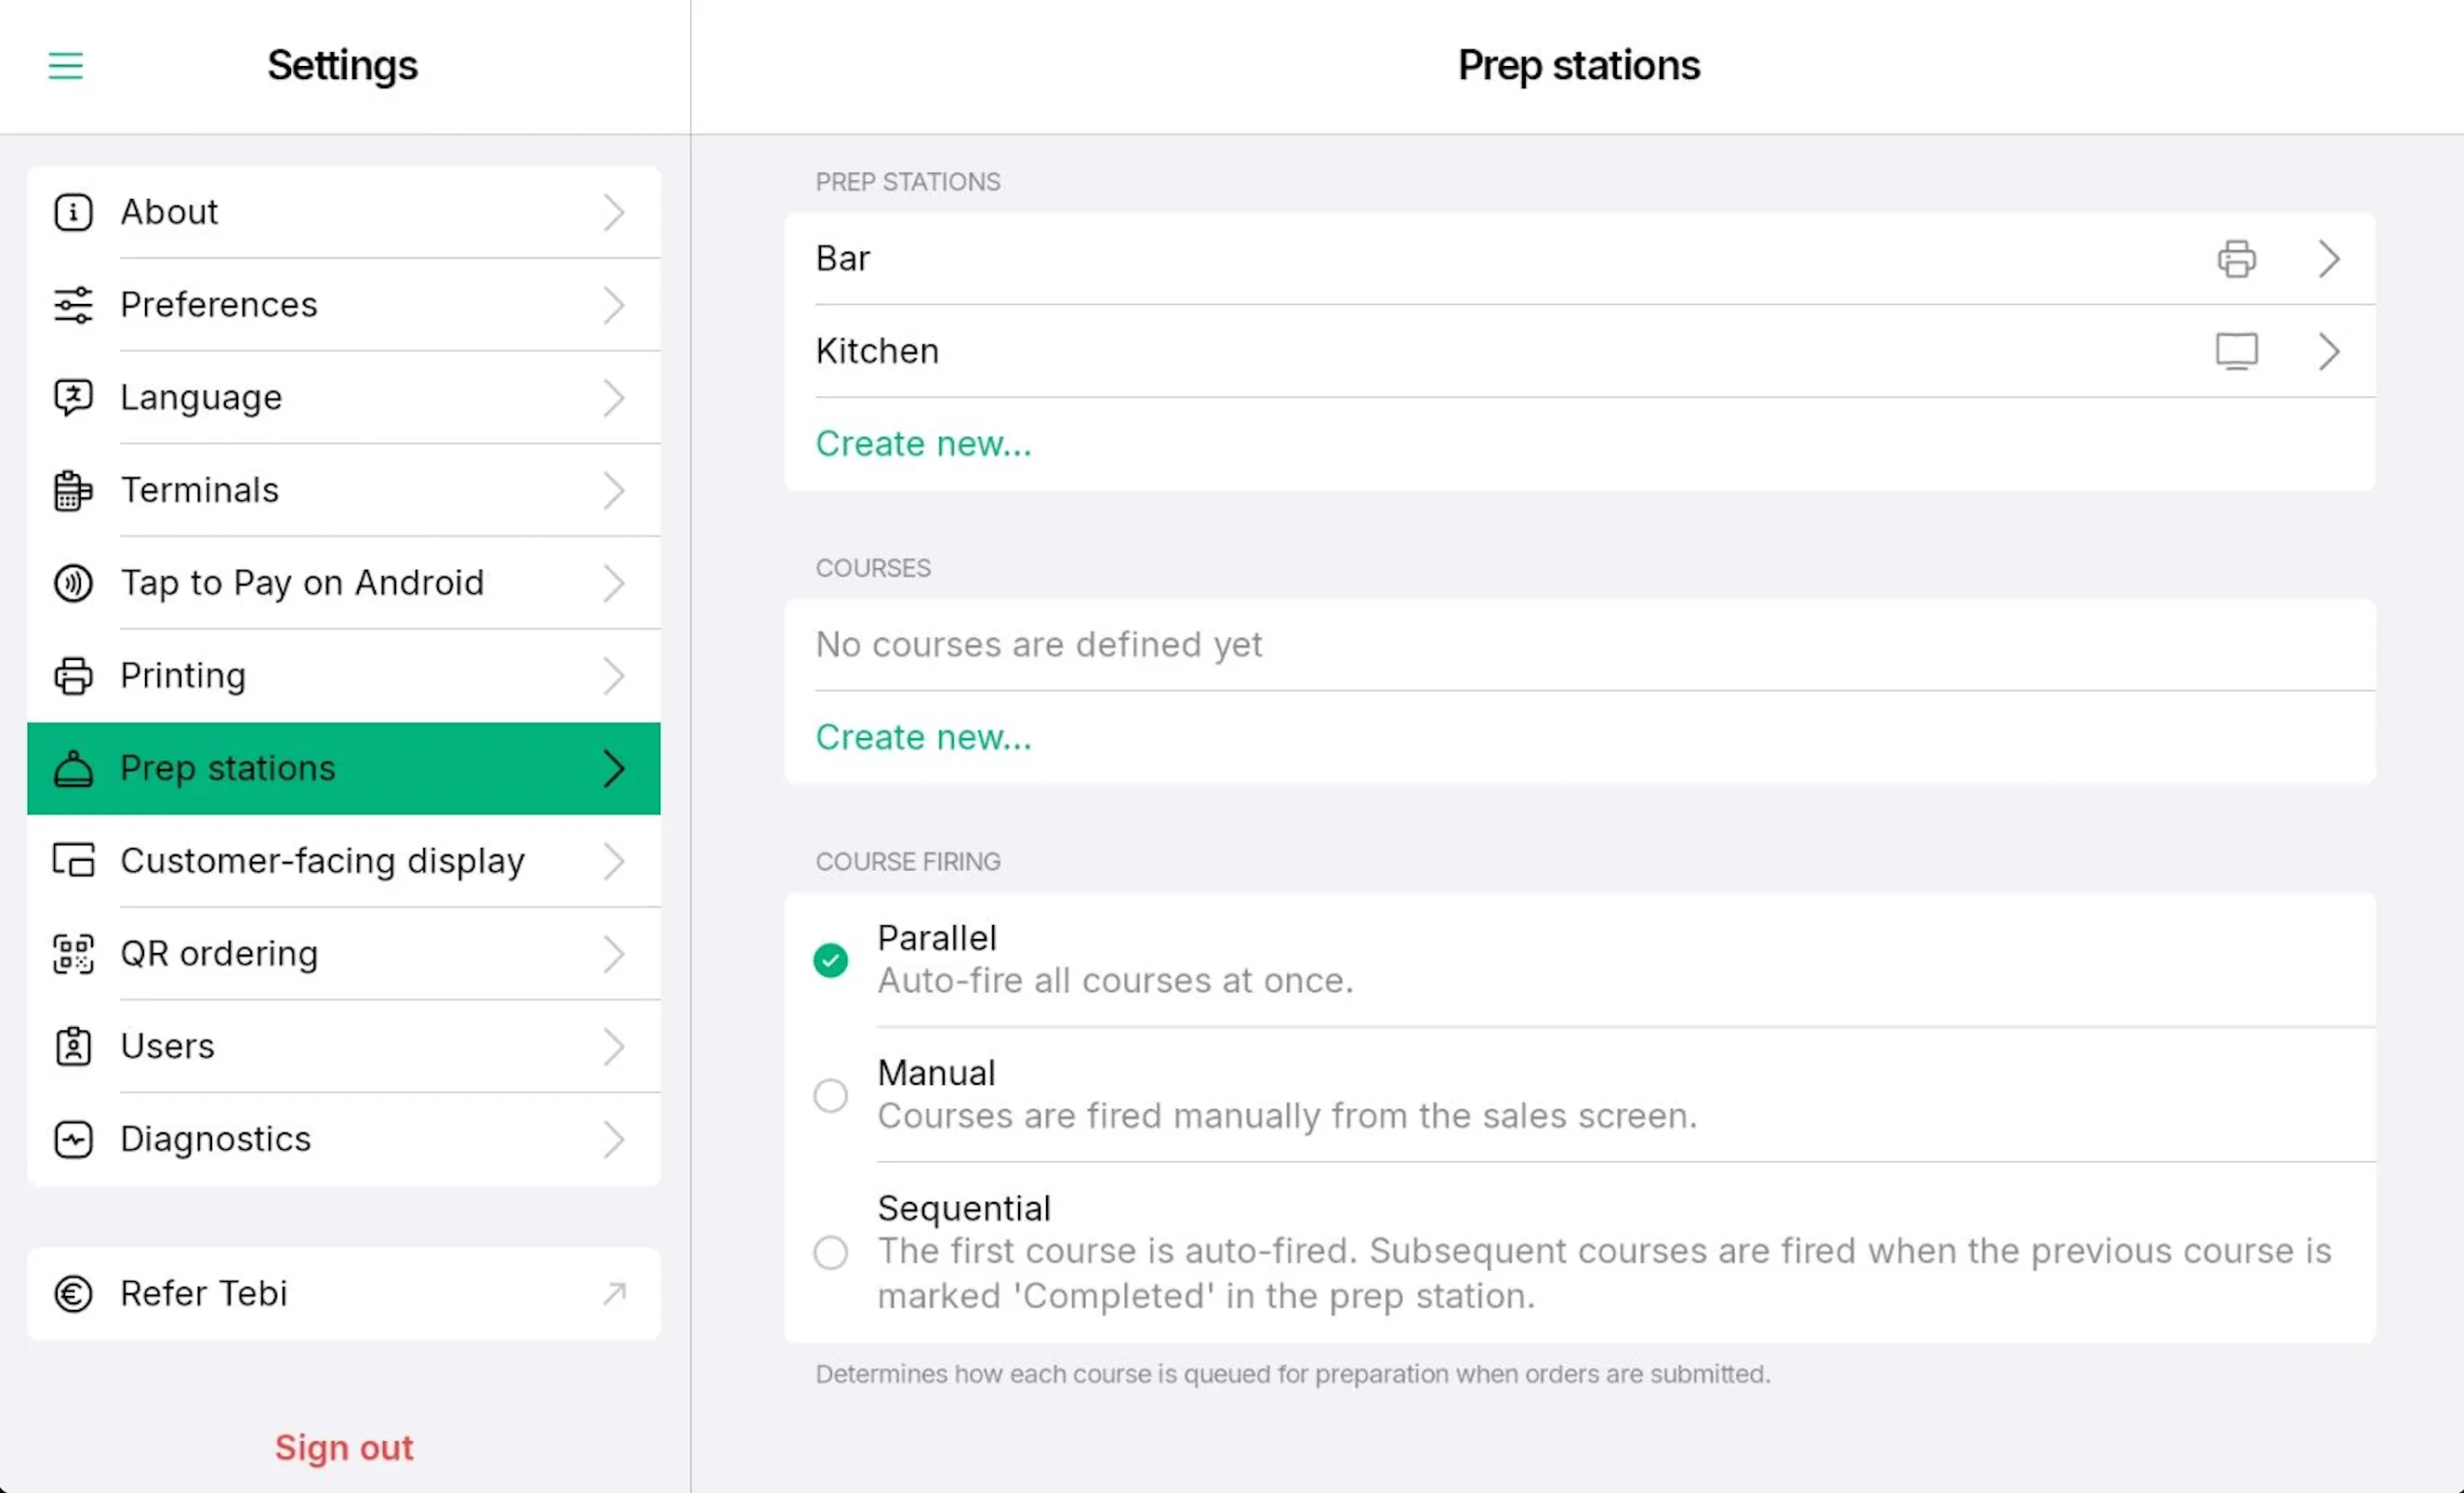
Task: Select Parallel course firing option
Action: [830, 960]
